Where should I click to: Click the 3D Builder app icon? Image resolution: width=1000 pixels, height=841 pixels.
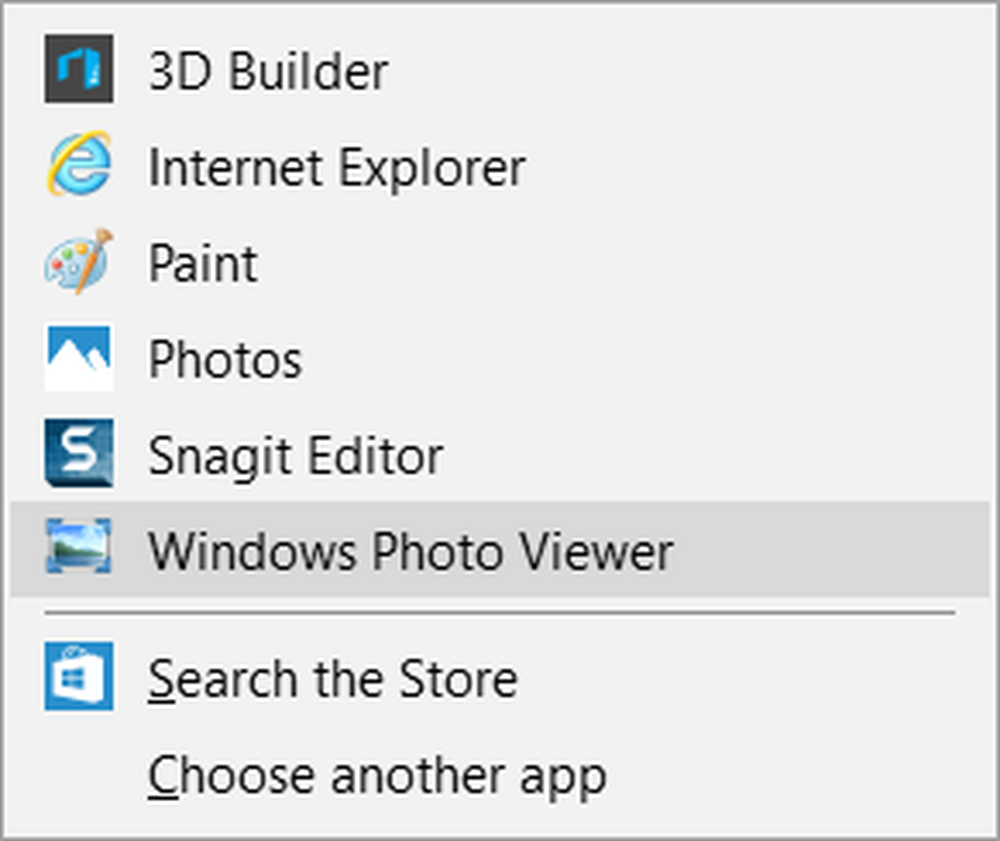(x=78, y=69)
